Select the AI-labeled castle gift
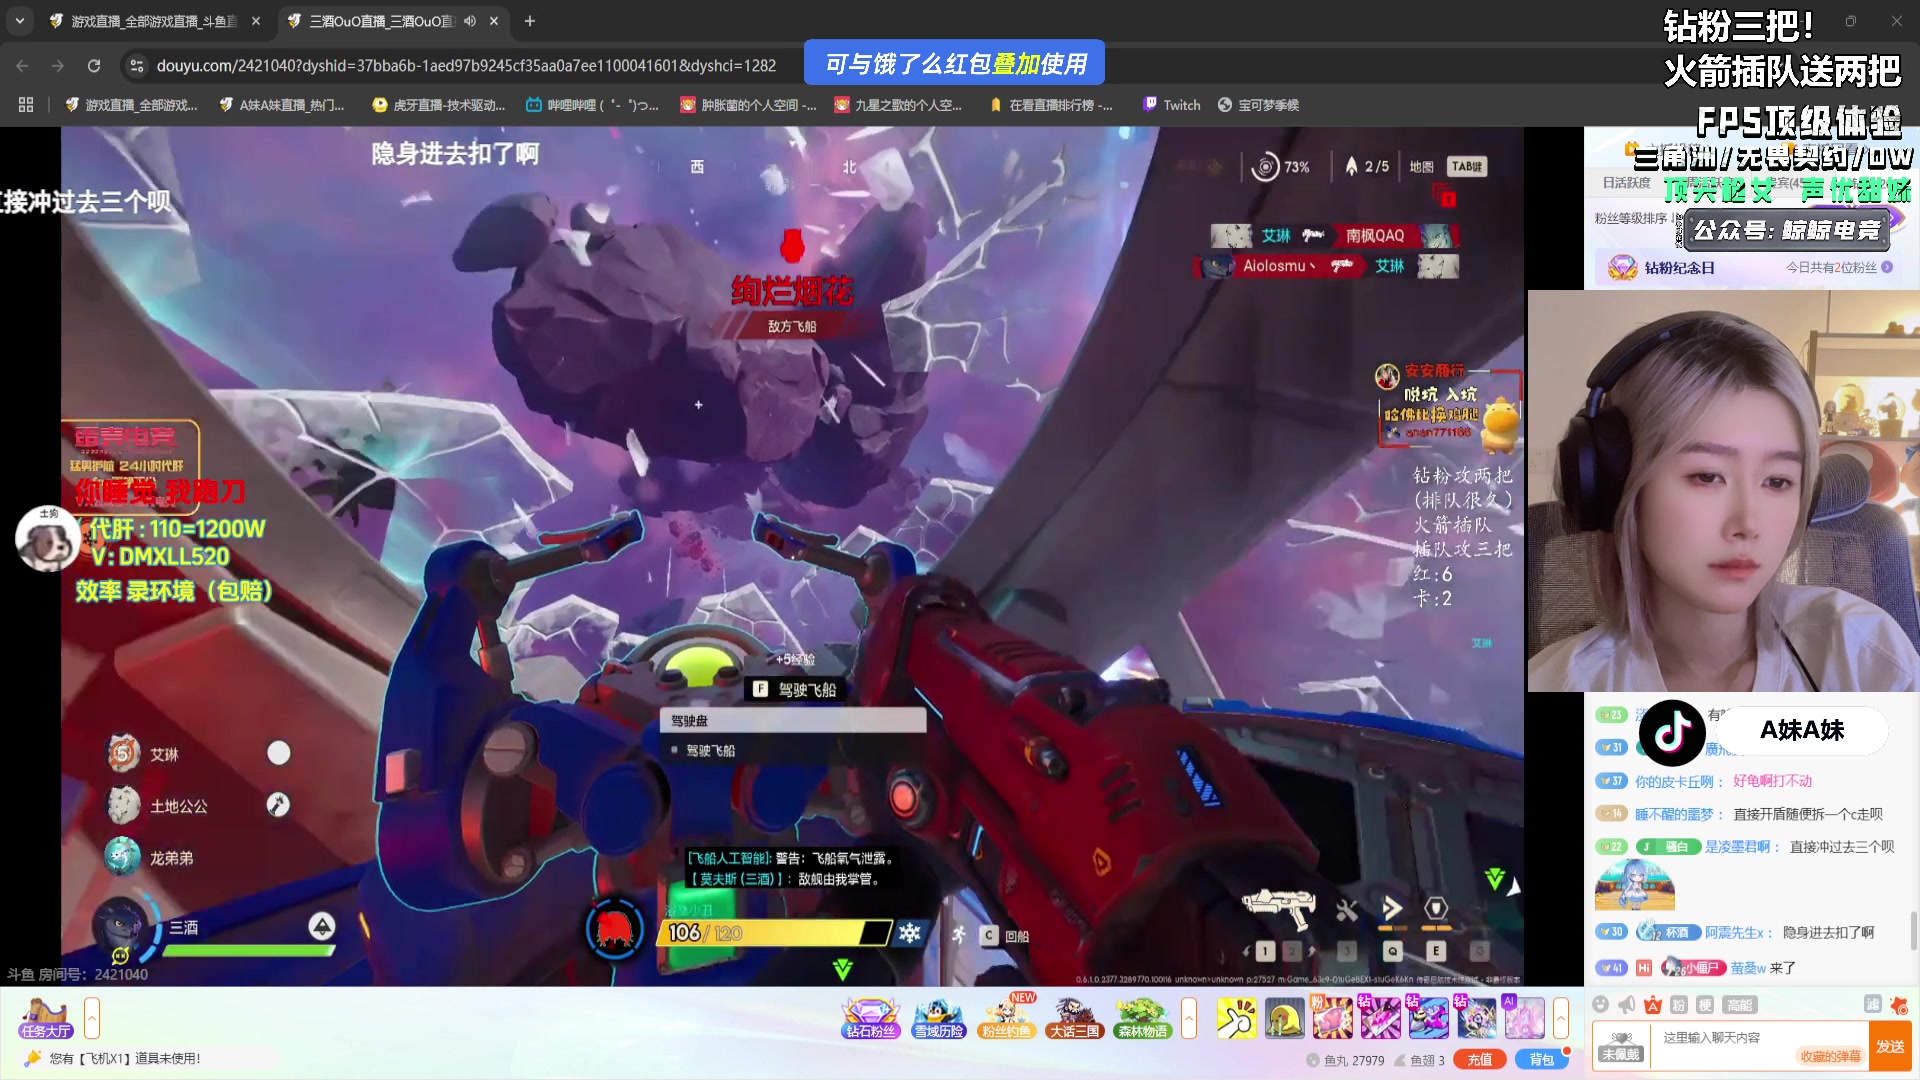1920x1080 pixels. [x=1524, y=1018]
